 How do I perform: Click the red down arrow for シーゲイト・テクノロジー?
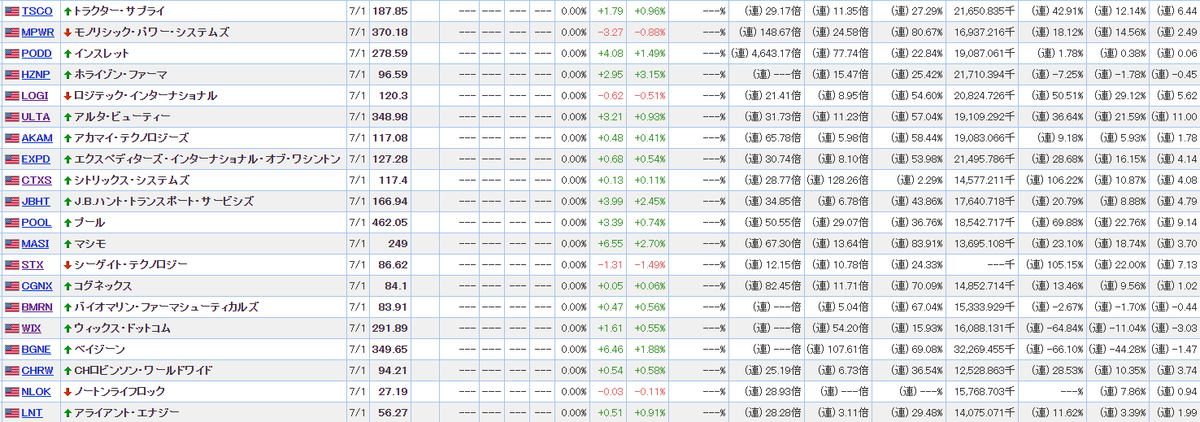[x=67, y=264]
